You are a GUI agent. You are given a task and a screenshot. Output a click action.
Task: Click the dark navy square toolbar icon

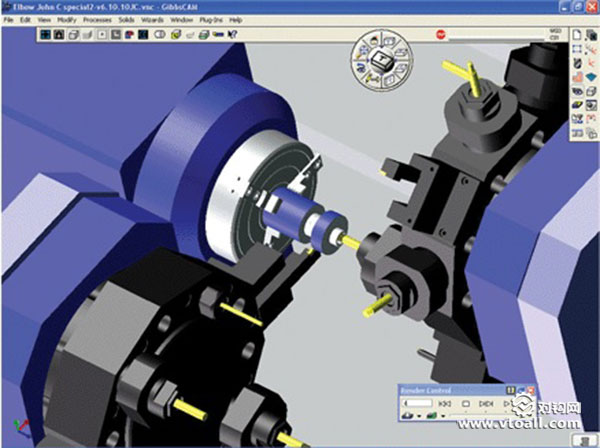click(x=143, y=35)
